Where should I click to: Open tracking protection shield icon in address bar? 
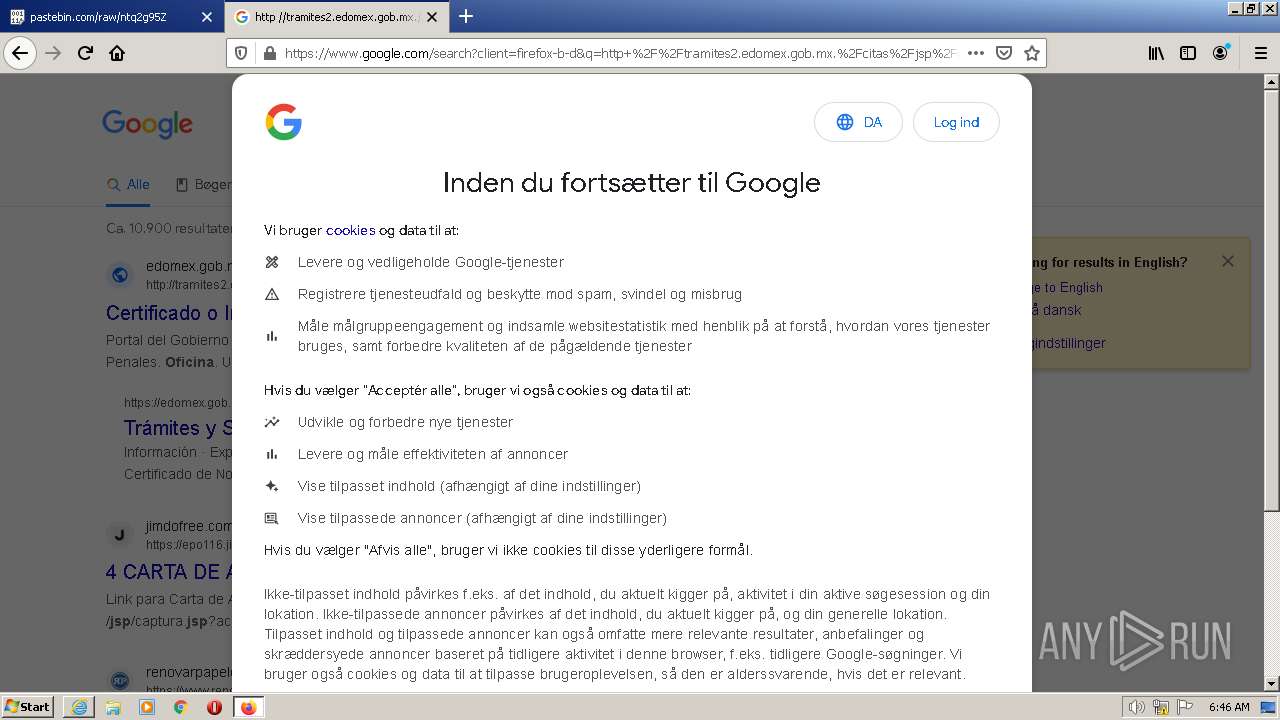click(241, 53)
